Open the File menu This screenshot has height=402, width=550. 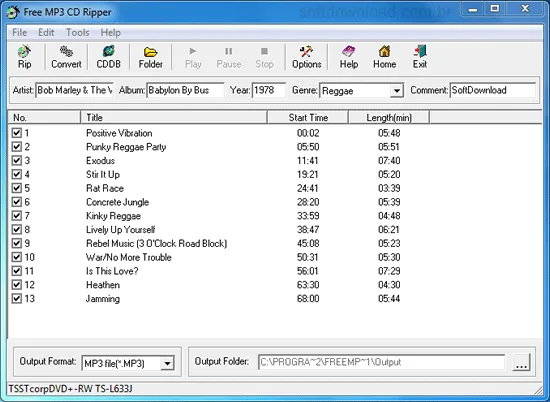pos(19,33)
